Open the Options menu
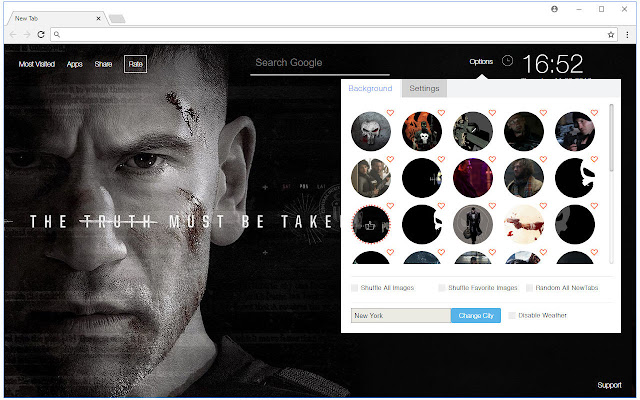The width and height of the screenshot is (640, 400). click(x=481, y=62)
